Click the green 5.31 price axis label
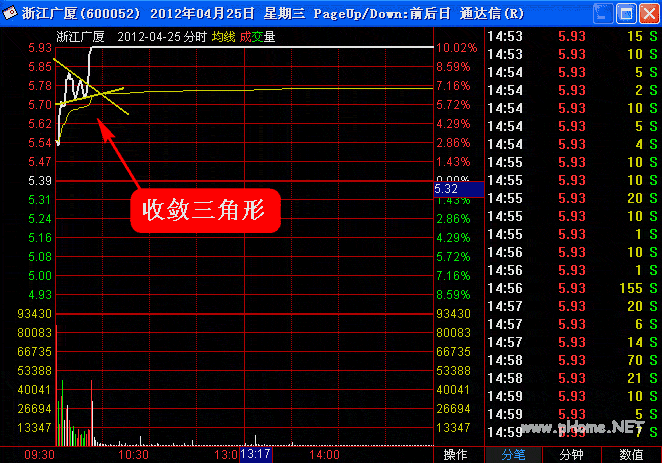Image resolution: width=662 pixels, height=463 pixels. click(x=40, y=200)
